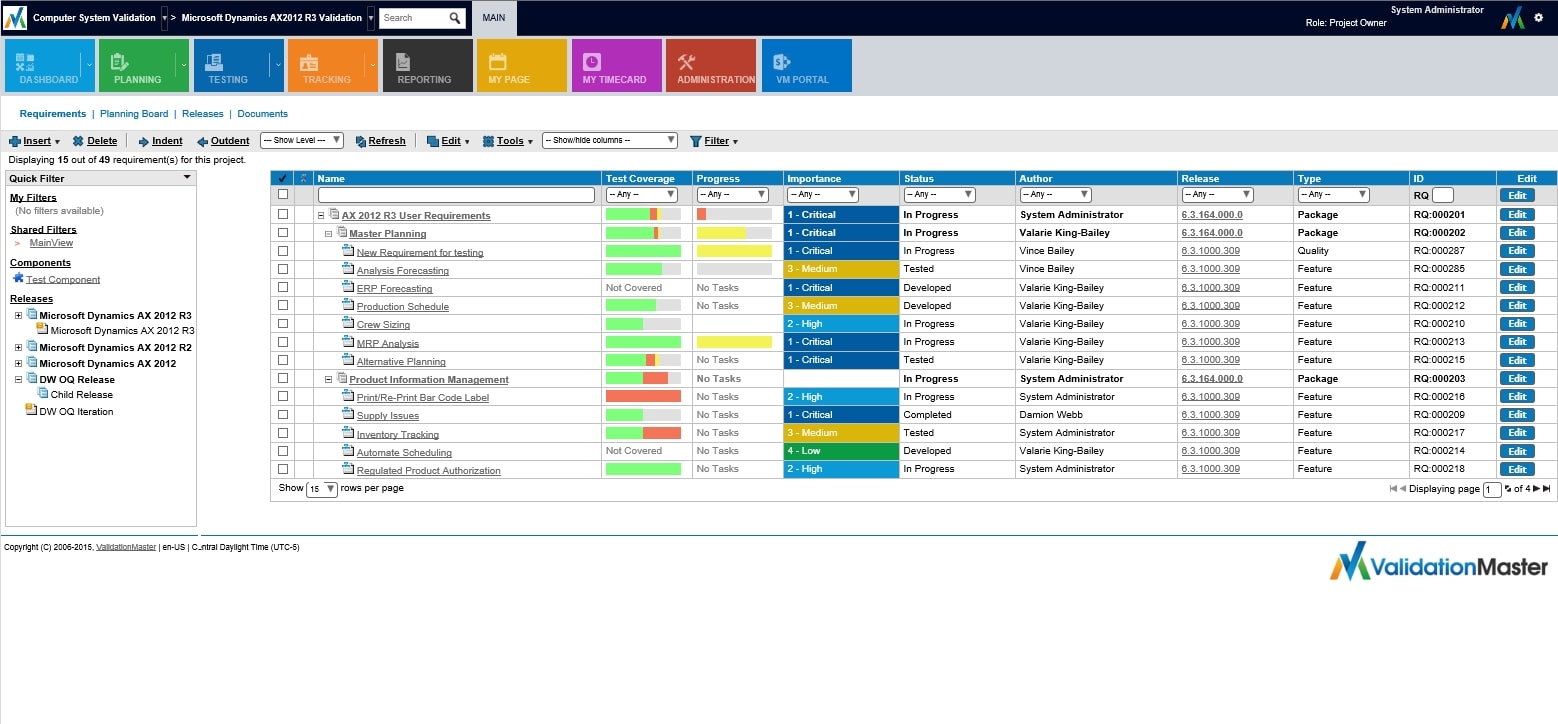
Task: Jump to the last page arrow
Action: (1547, 489)
